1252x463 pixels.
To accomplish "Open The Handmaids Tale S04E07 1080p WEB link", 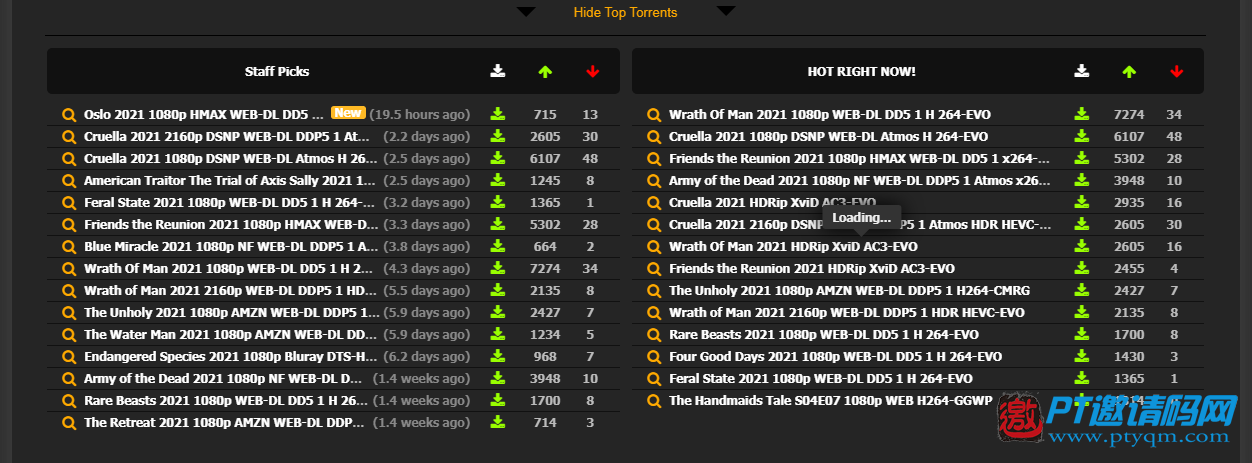I will [x=831, y=400].
